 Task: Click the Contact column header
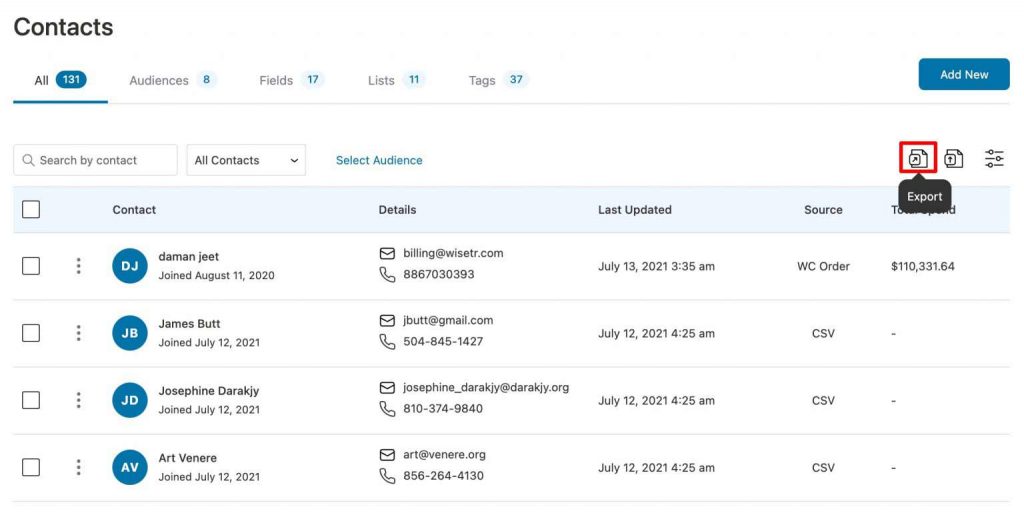coord(134,210)
